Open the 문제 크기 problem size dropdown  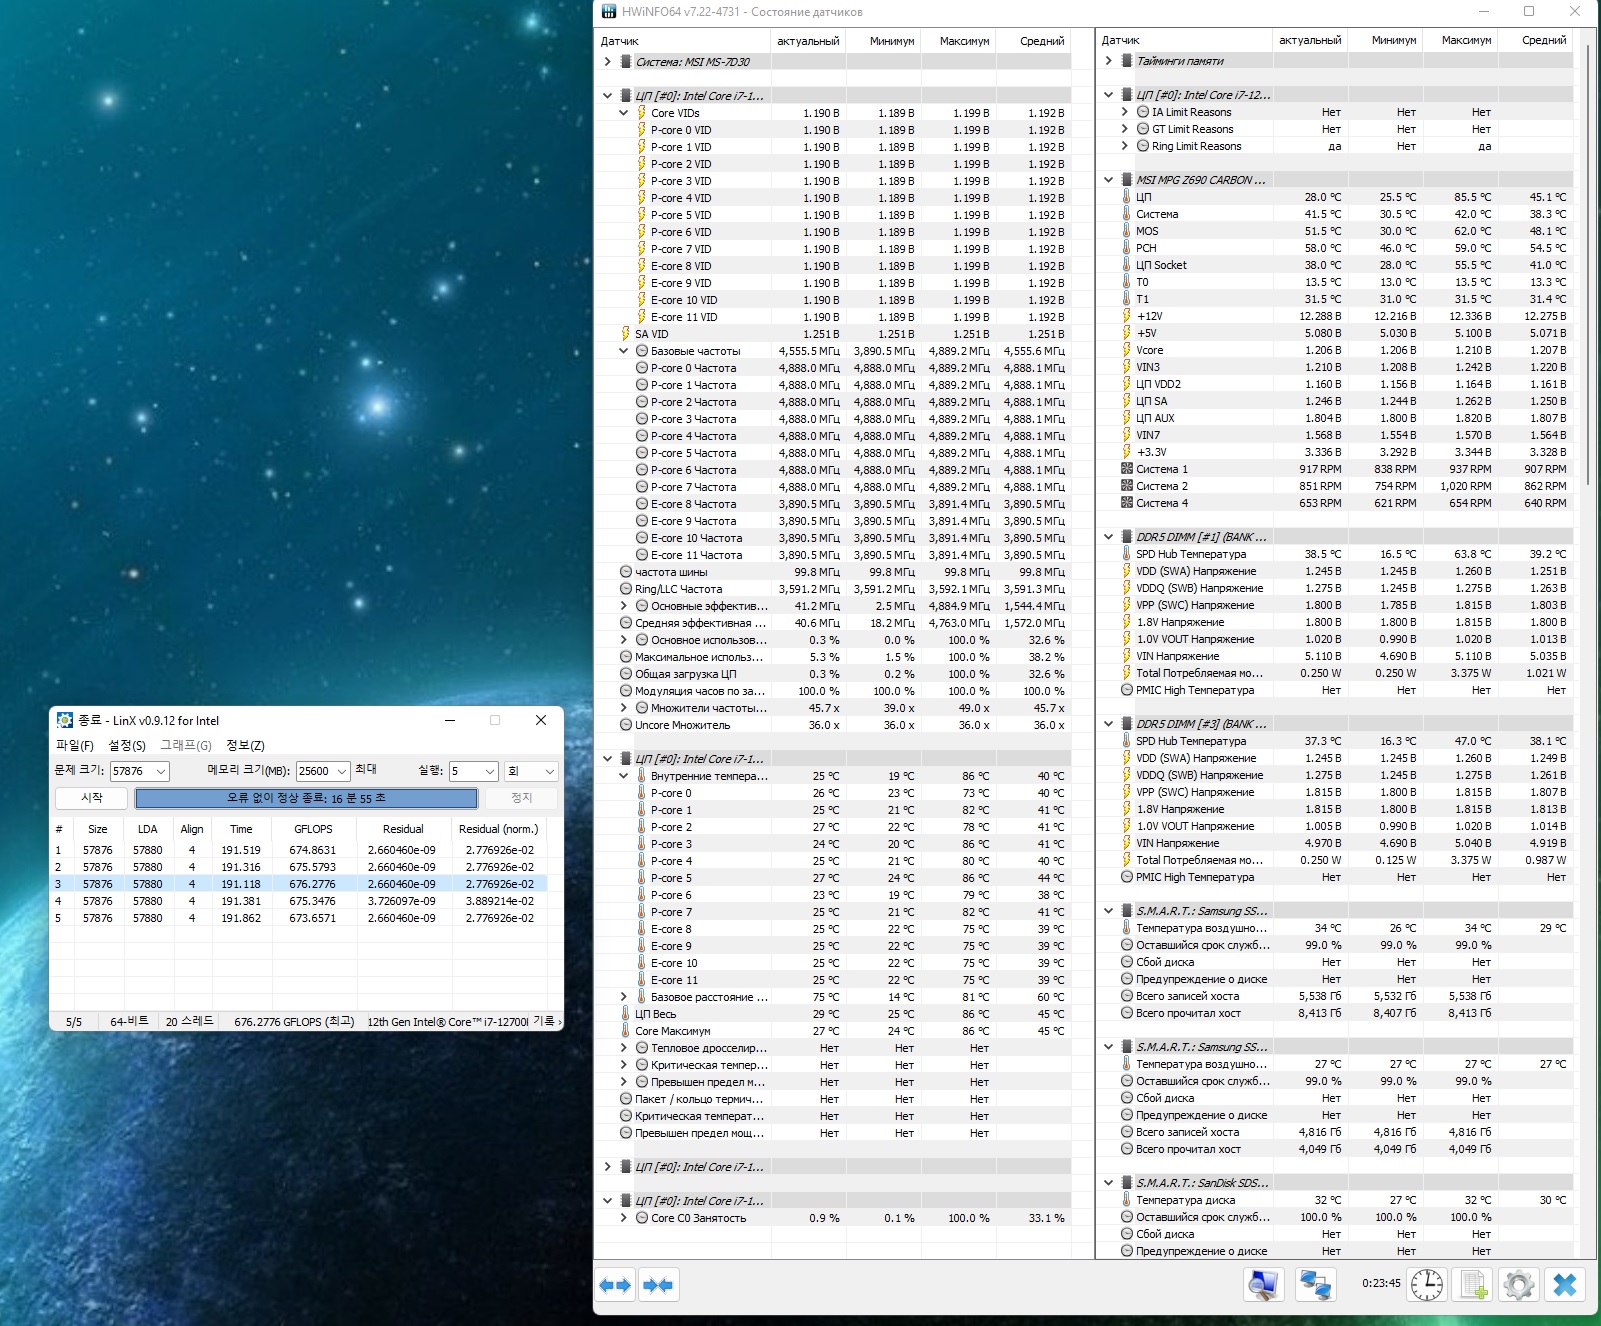point(160,771)
